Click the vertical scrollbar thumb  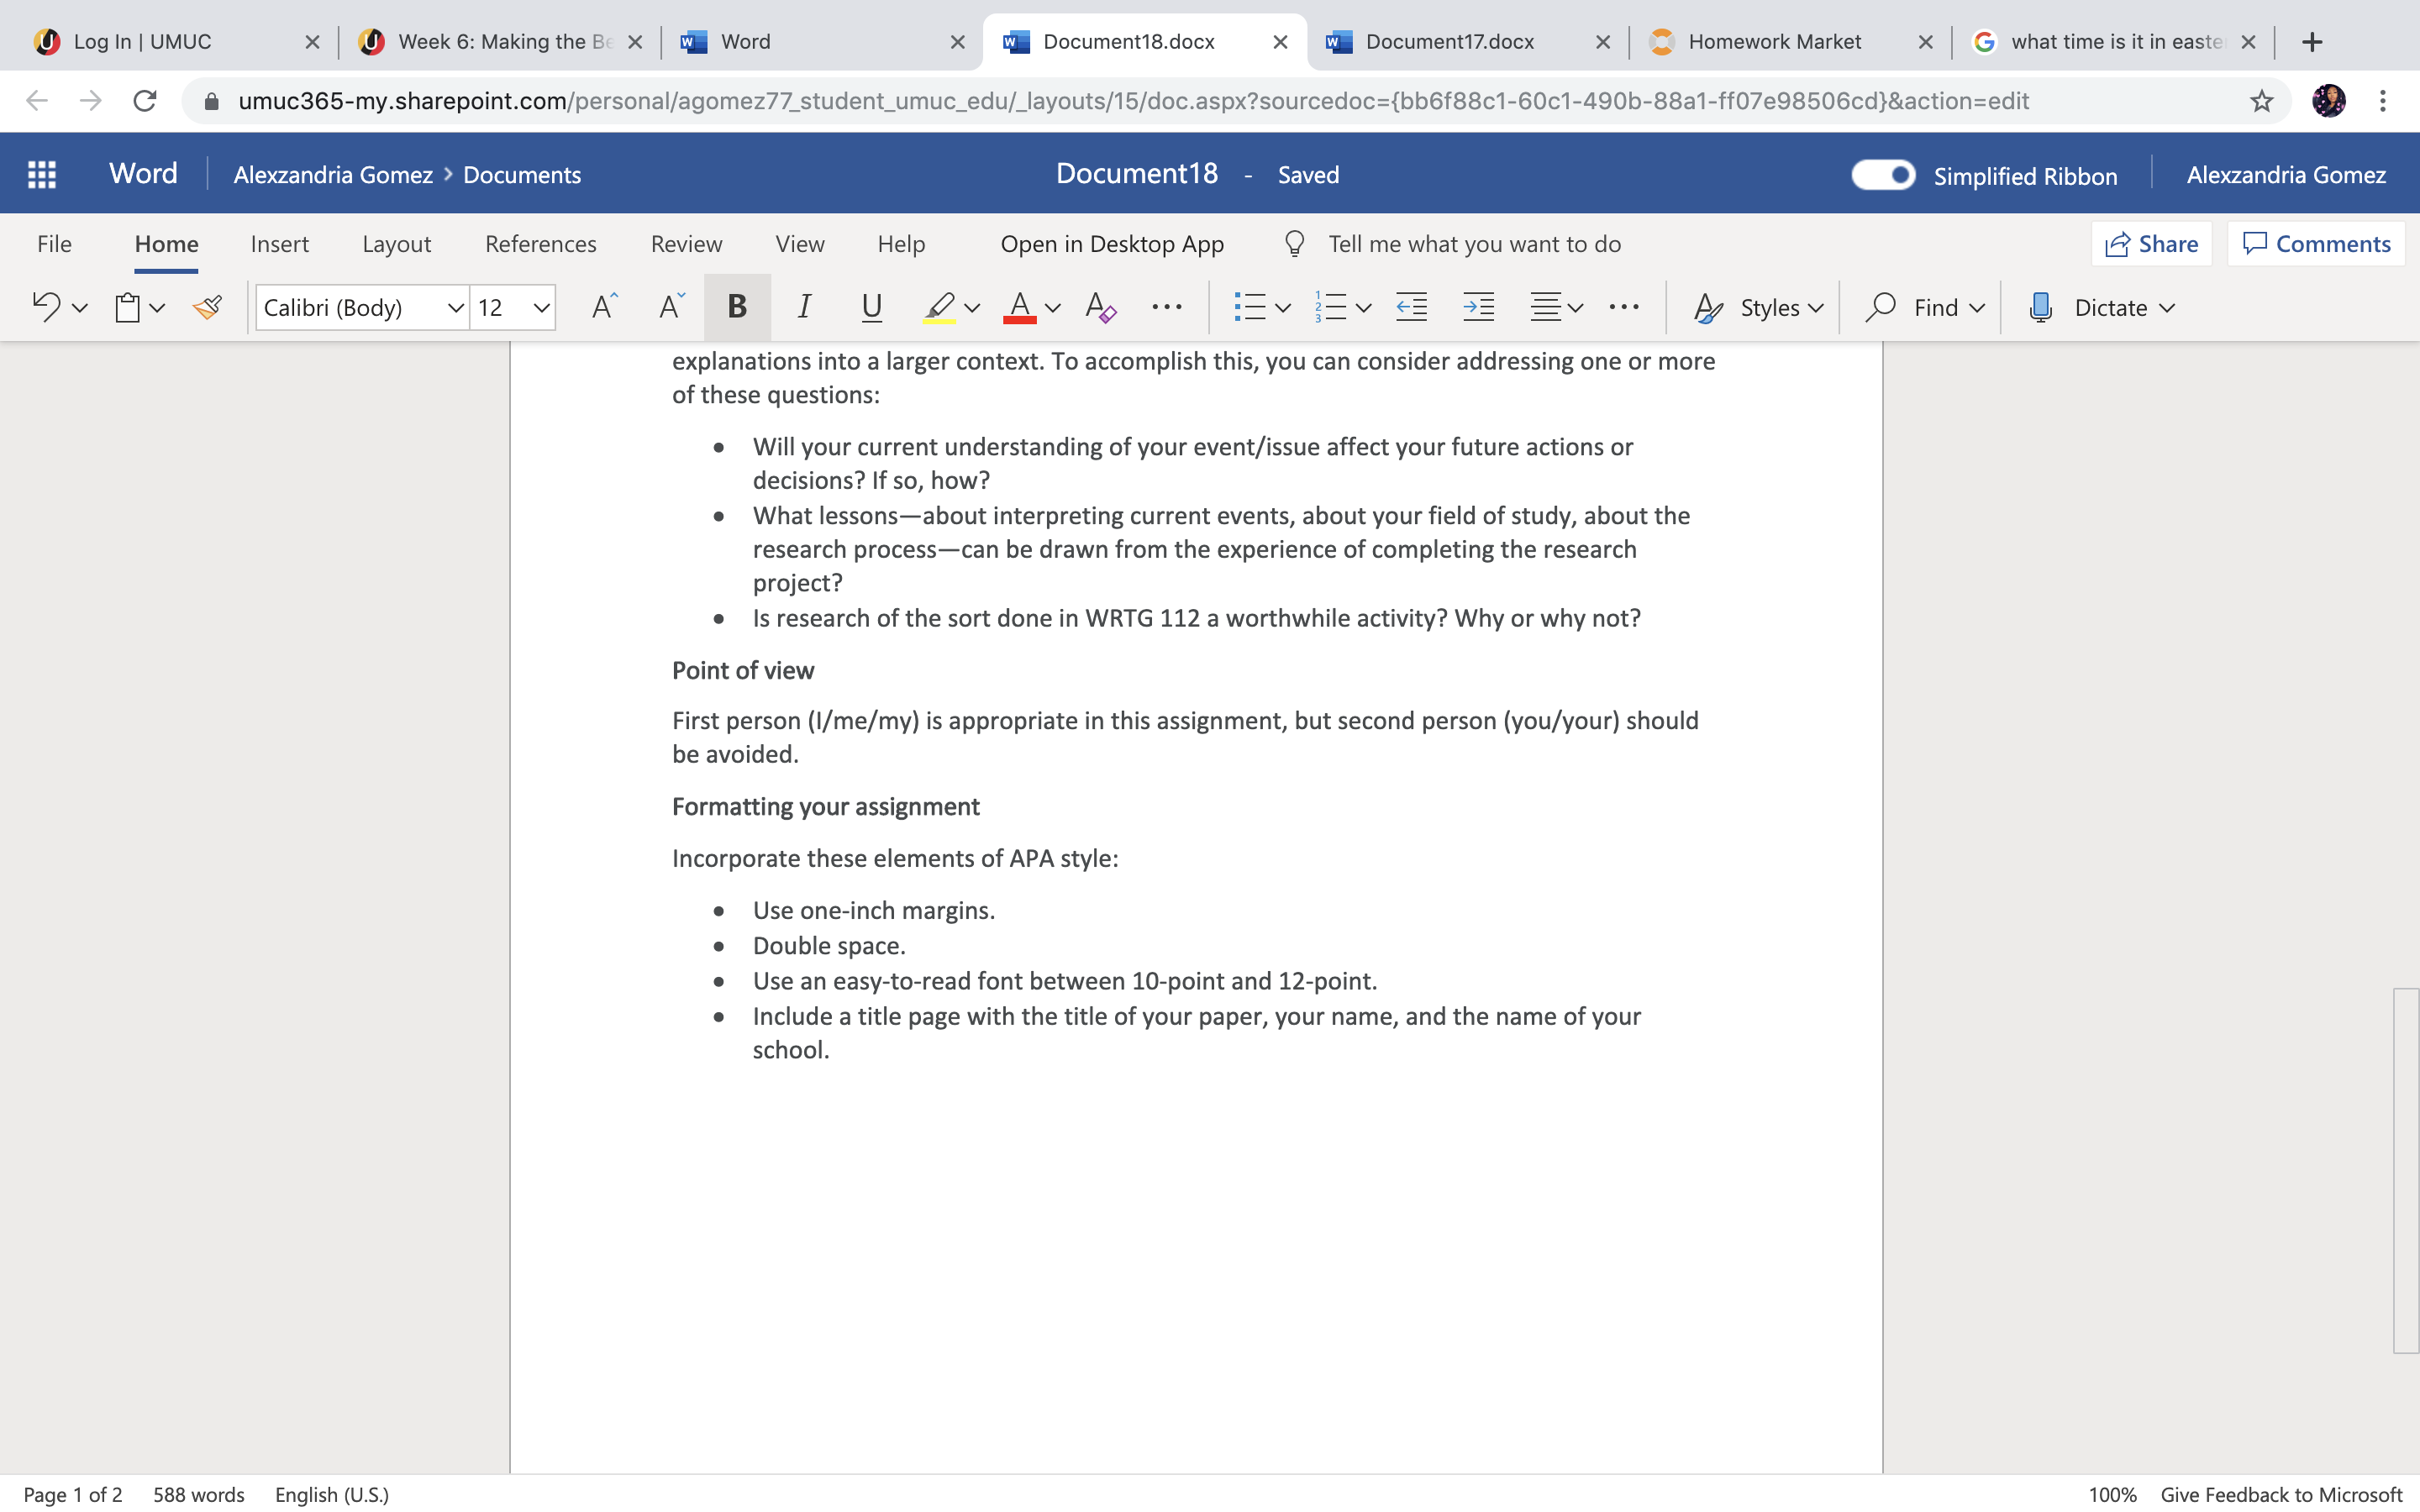click(2405, 1170)
